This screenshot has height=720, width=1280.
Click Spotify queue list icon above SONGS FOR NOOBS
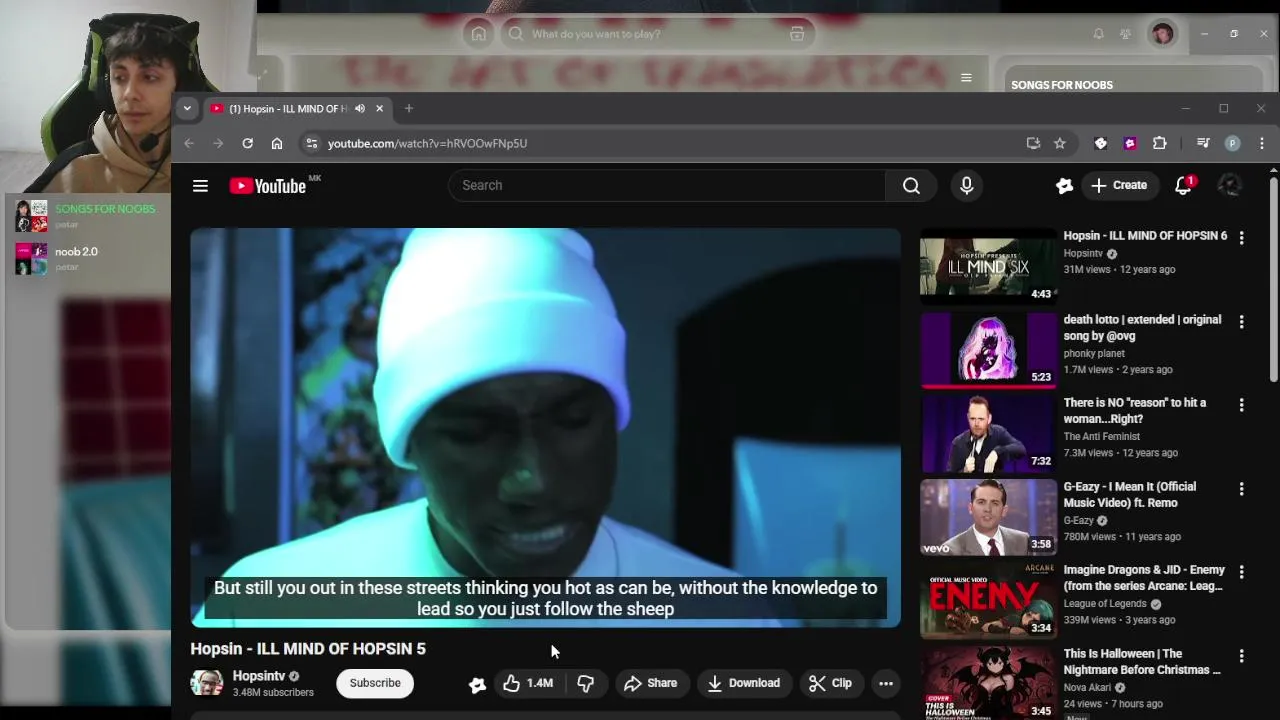966,77
